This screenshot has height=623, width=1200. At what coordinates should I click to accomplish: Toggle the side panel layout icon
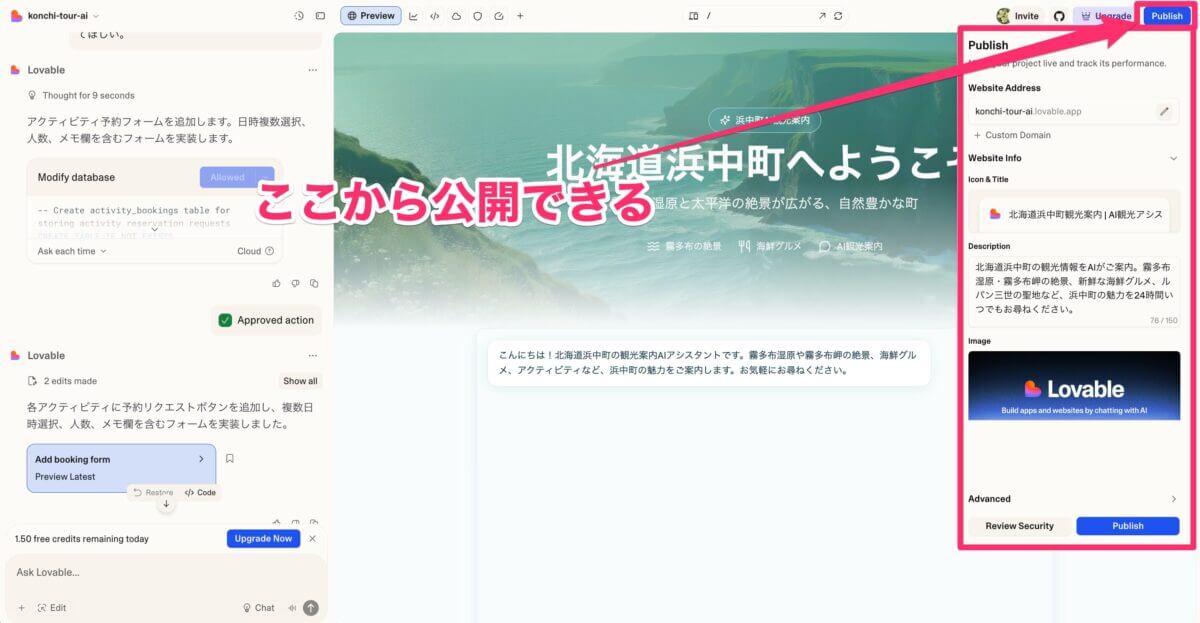pyautogui.click(x=320, y=16)
